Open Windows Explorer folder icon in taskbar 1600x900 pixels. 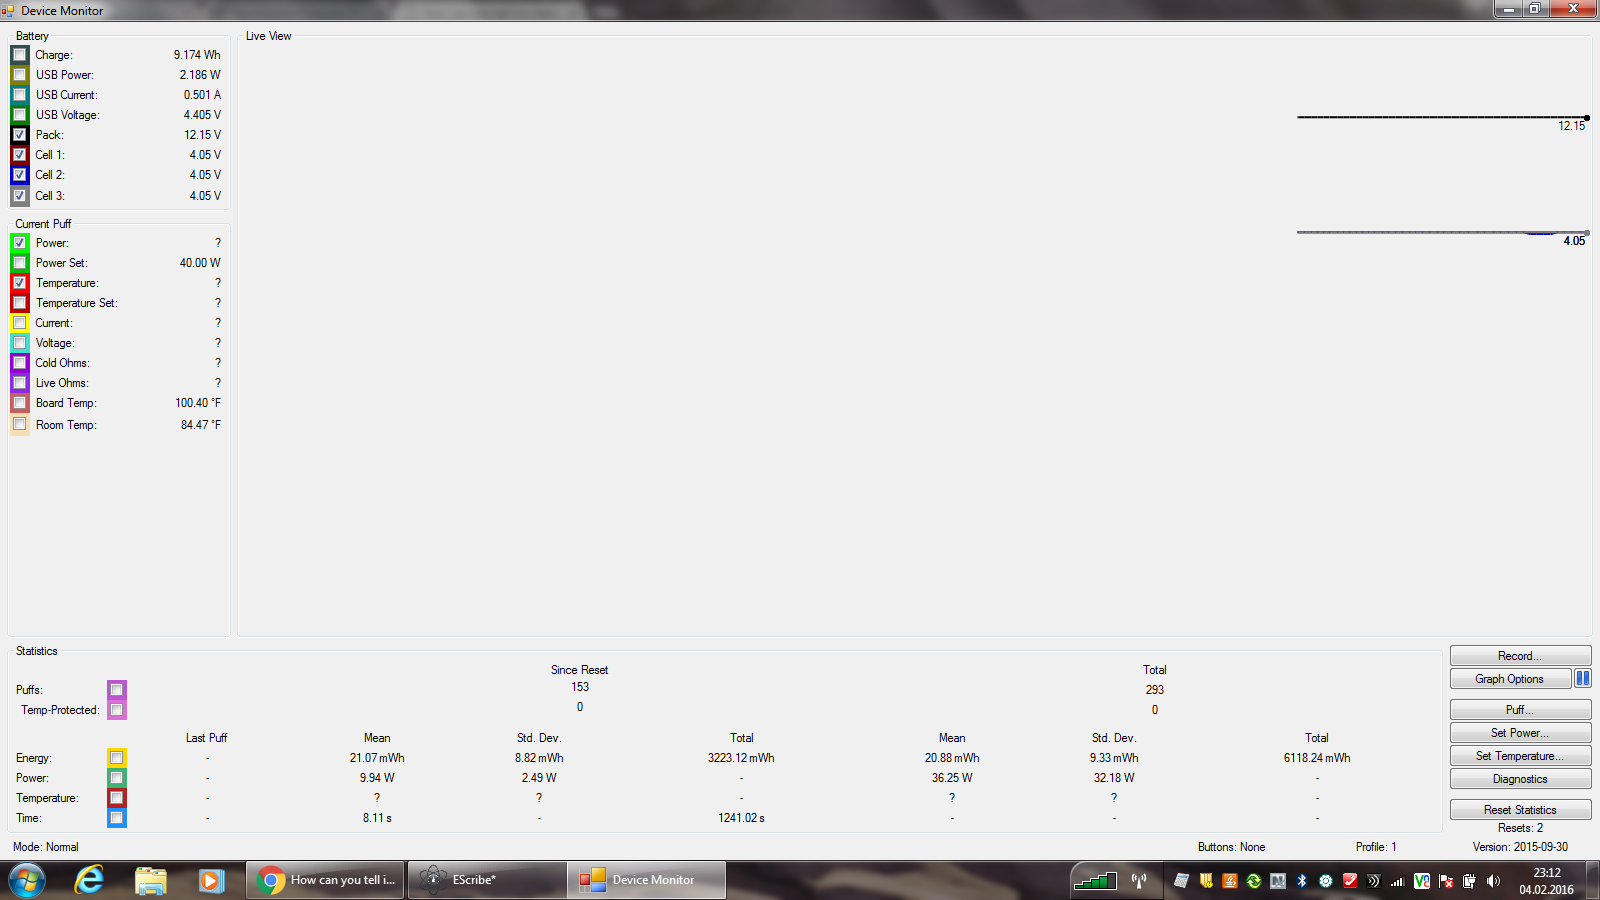pyautogui.click(x=150, y=880)
